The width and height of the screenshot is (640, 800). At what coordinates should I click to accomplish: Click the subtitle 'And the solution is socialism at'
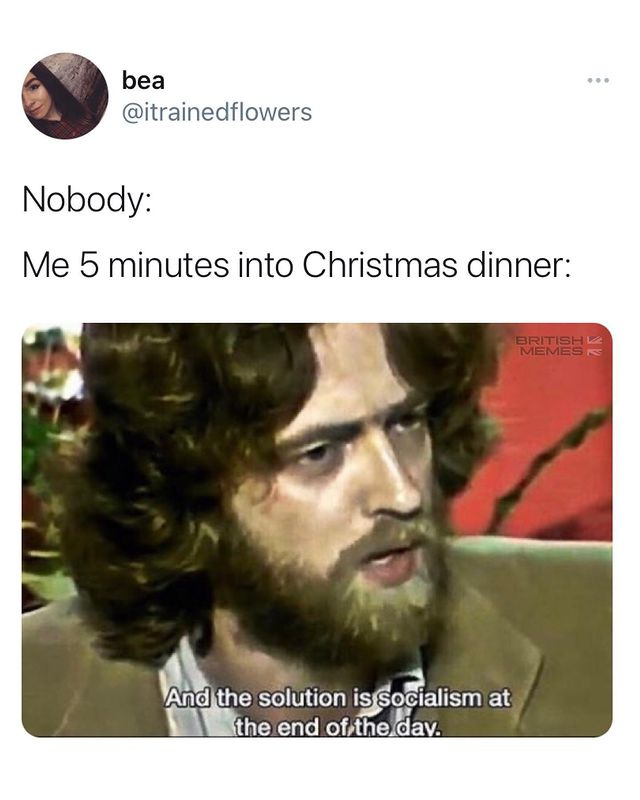[337, 698]
